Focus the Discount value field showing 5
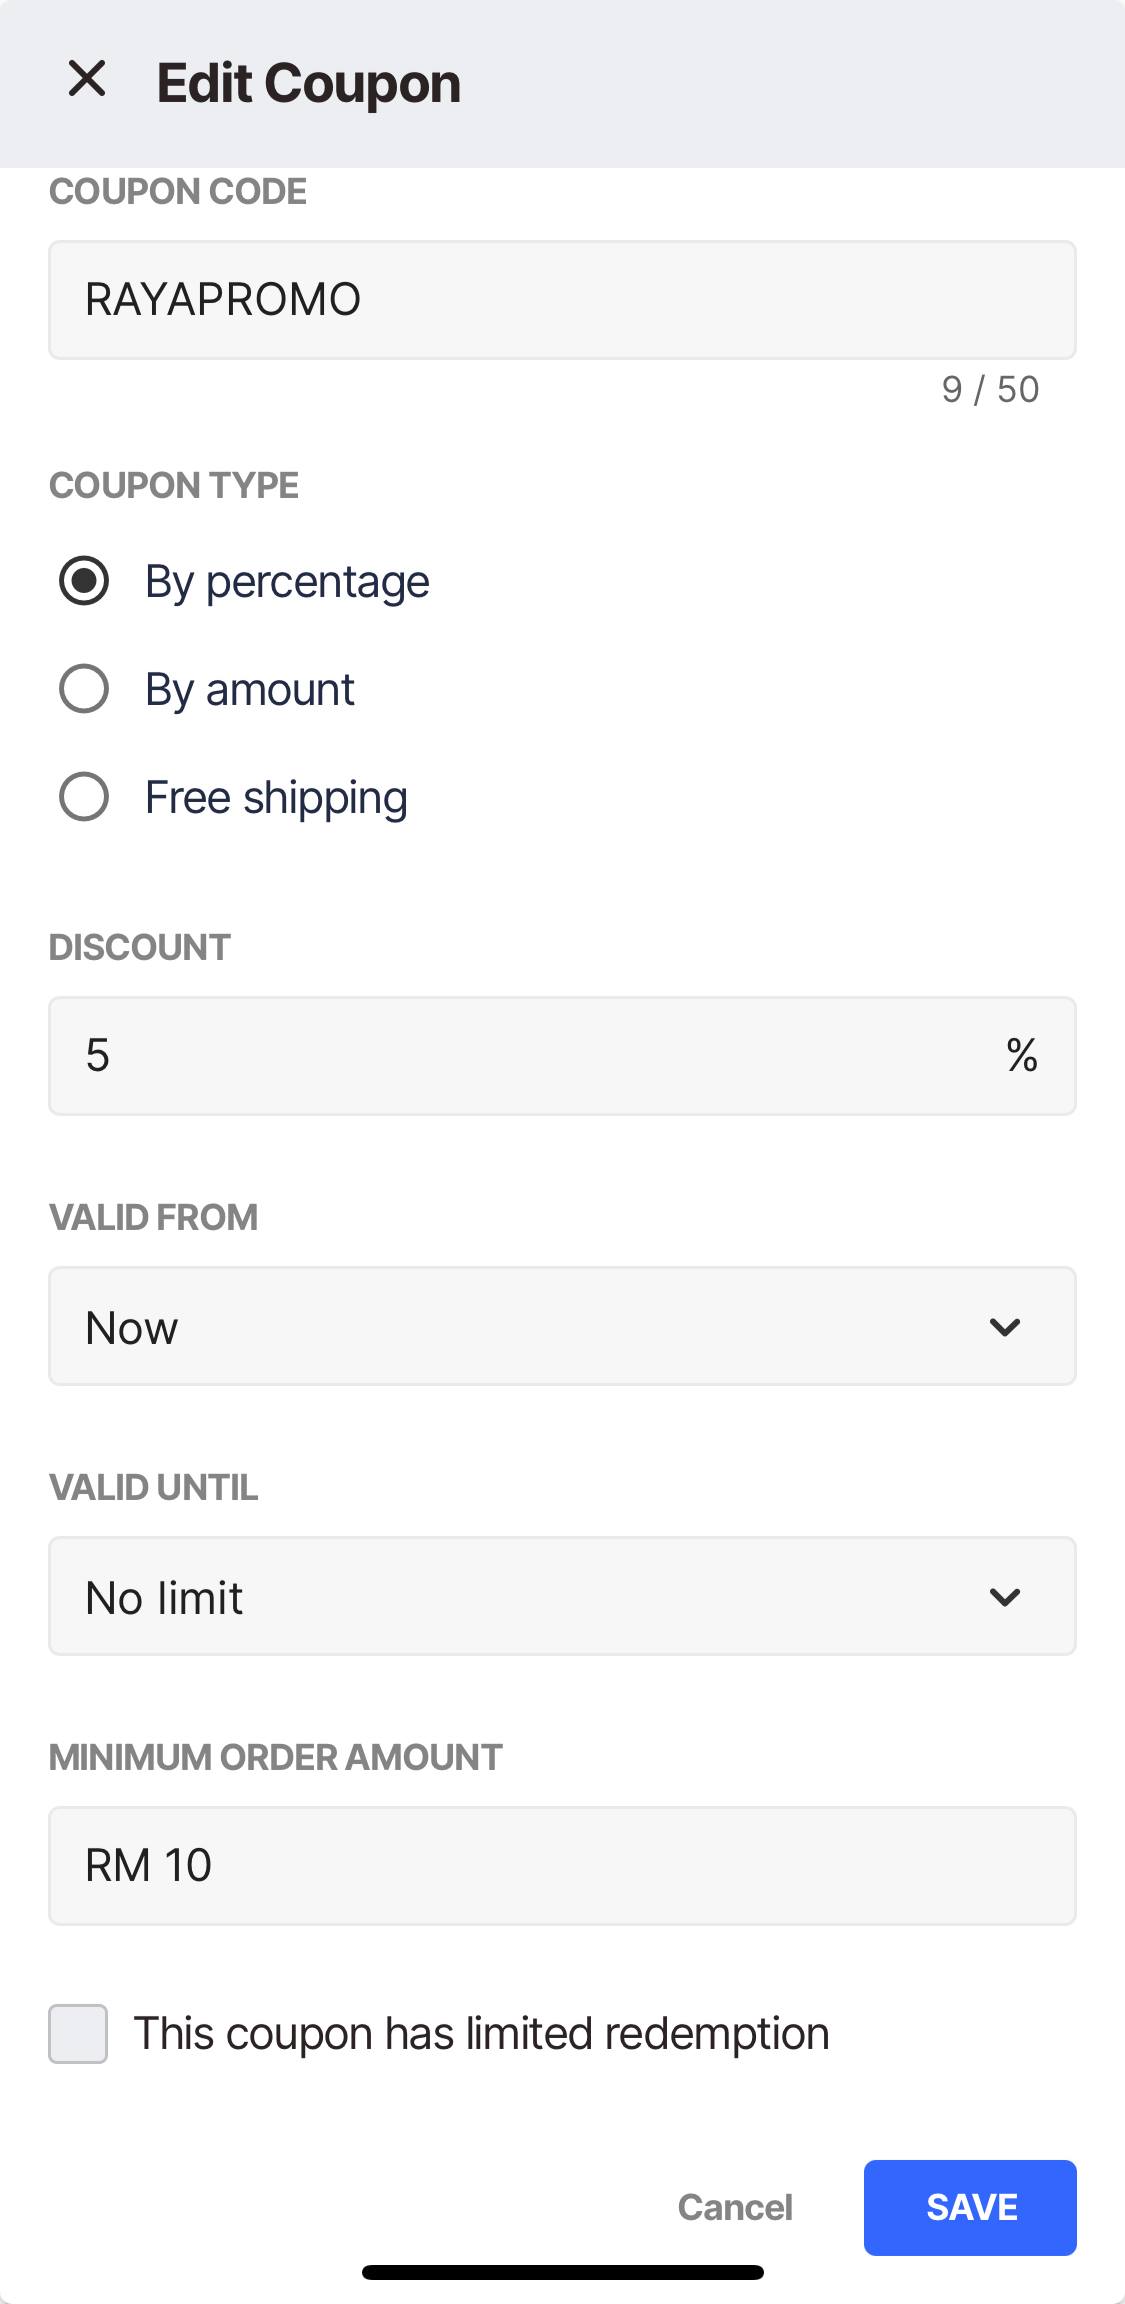Viewport: 1125px width, 2304px height. [562, 1056]
